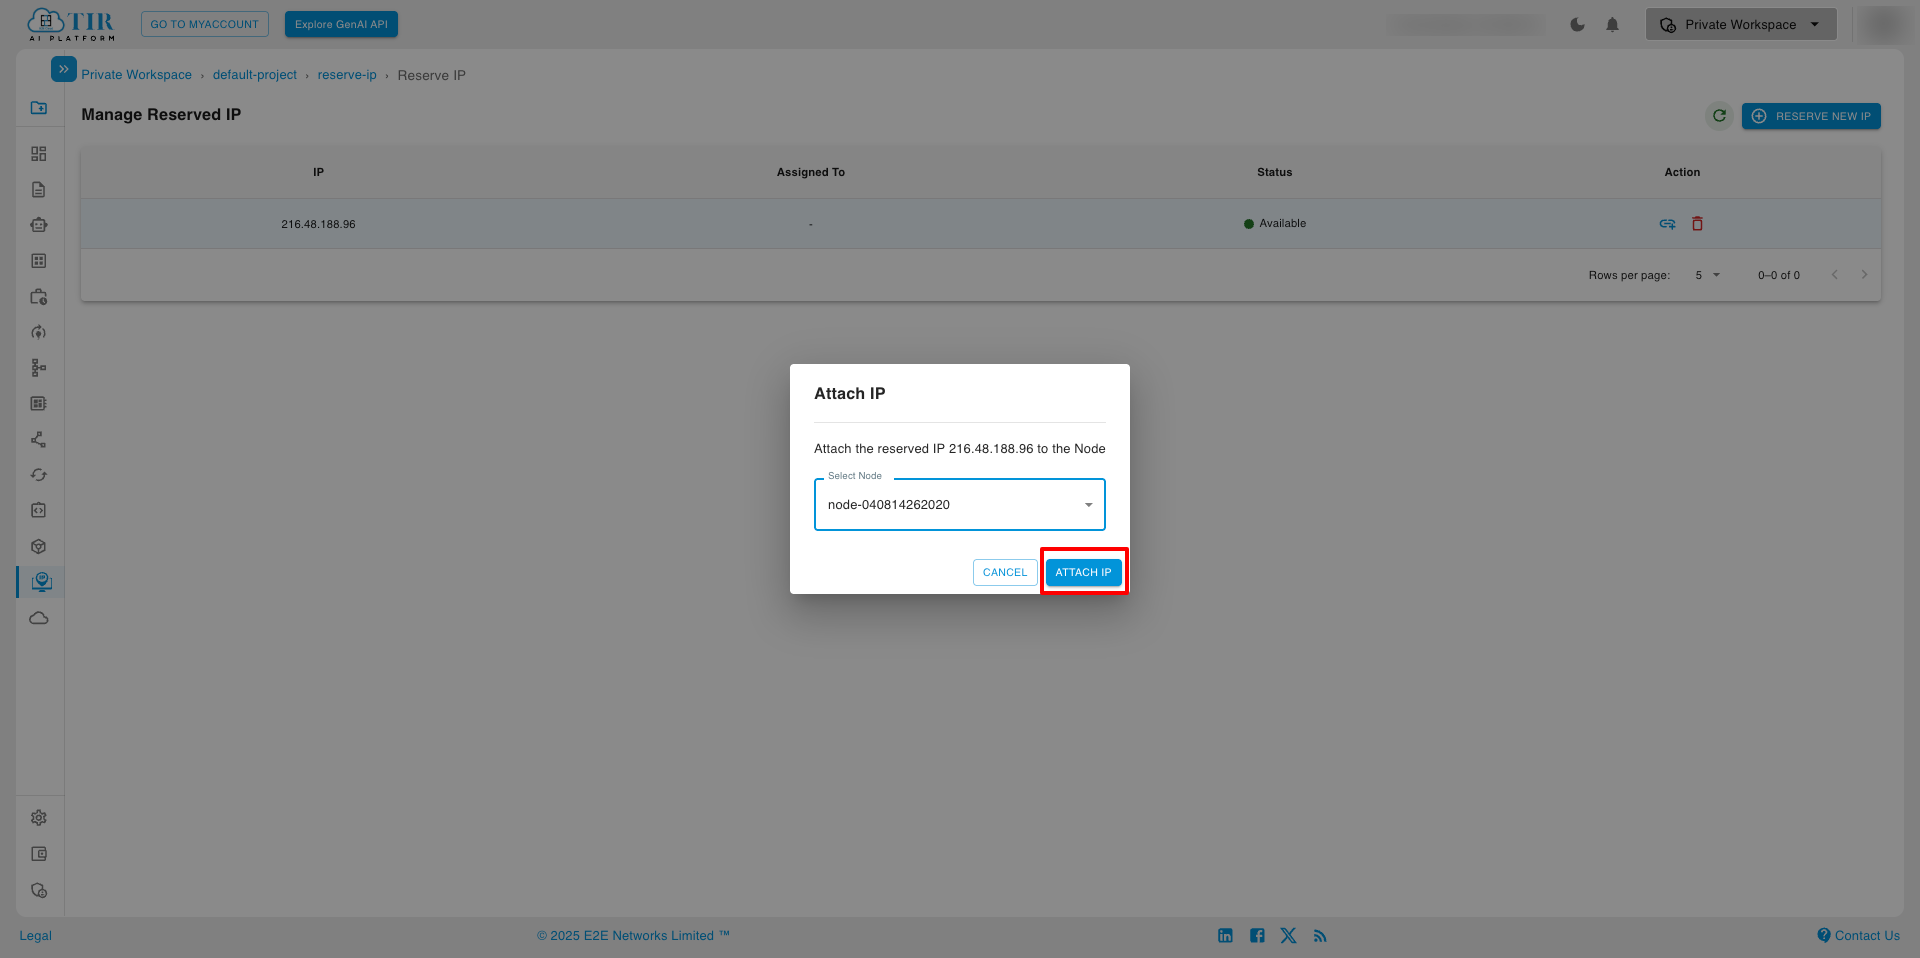Toggle dark mode moon icon
The image size is (1920, 958).
[x=1577, y=25]
